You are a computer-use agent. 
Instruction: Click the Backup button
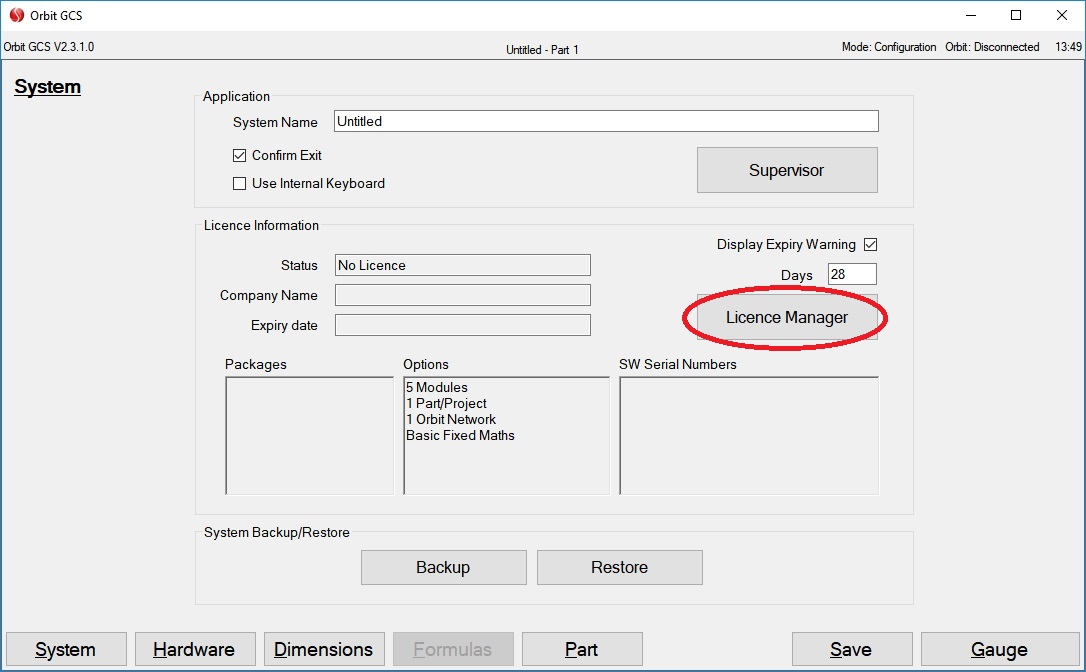click(443, 567)
